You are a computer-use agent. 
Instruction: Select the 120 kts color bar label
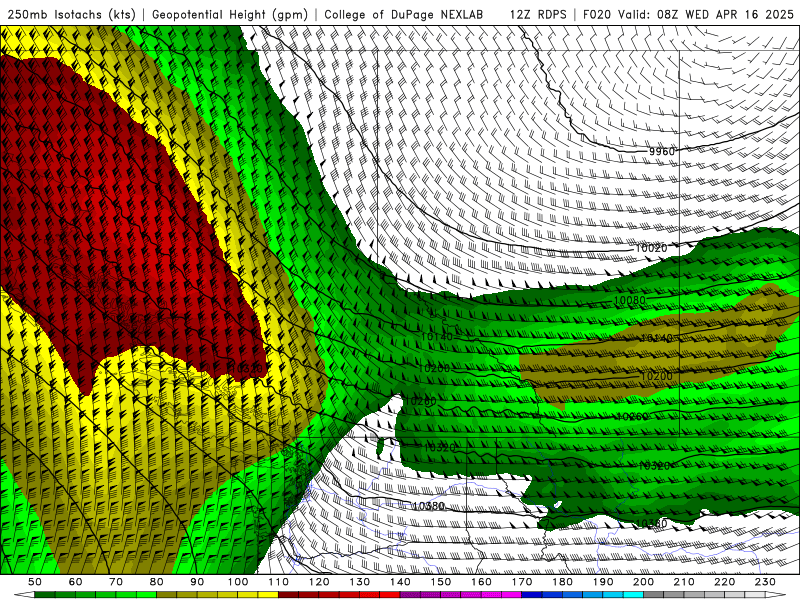[319, 582]
